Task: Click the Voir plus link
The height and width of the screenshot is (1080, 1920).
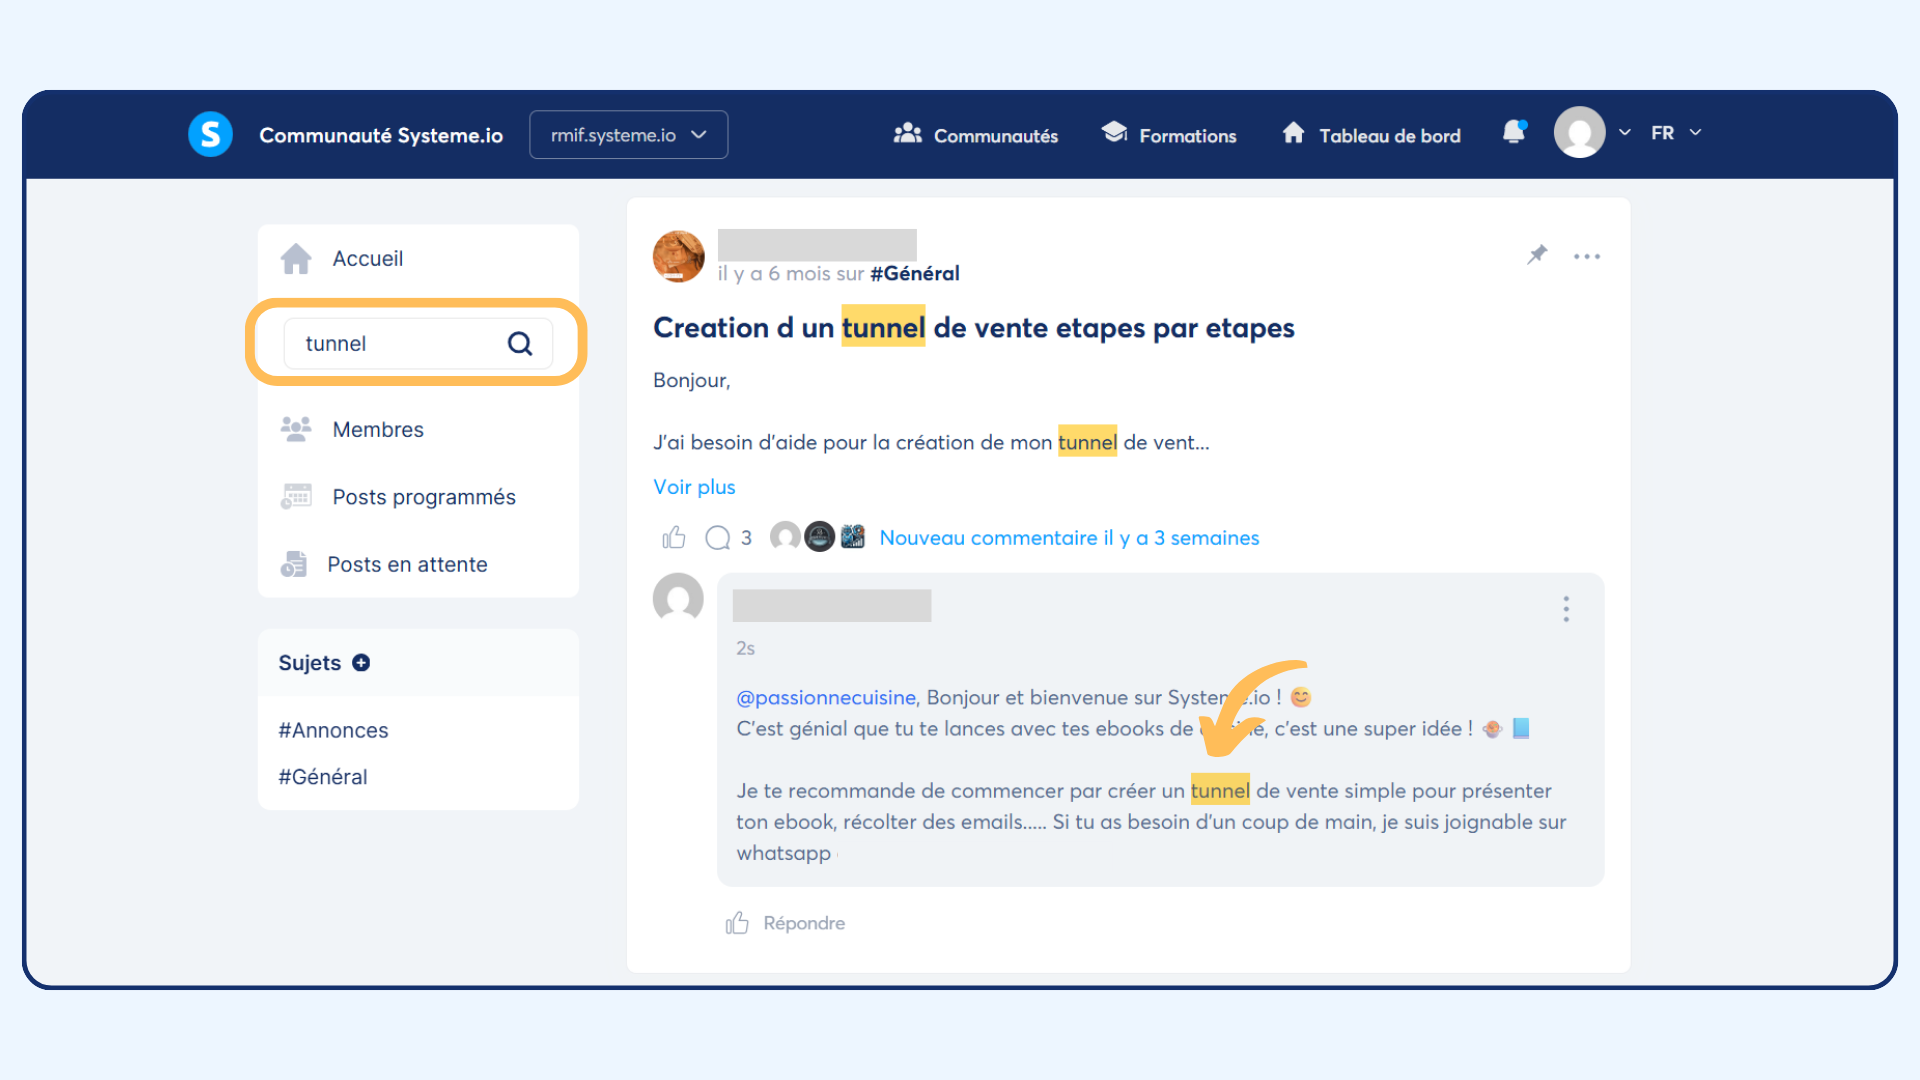Action: 694,487
